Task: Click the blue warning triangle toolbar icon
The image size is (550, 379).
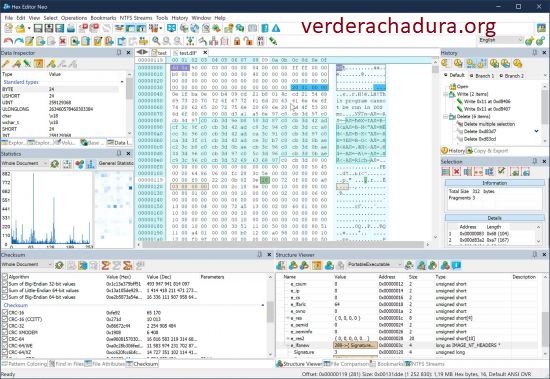Action: (x=276, y=28)
